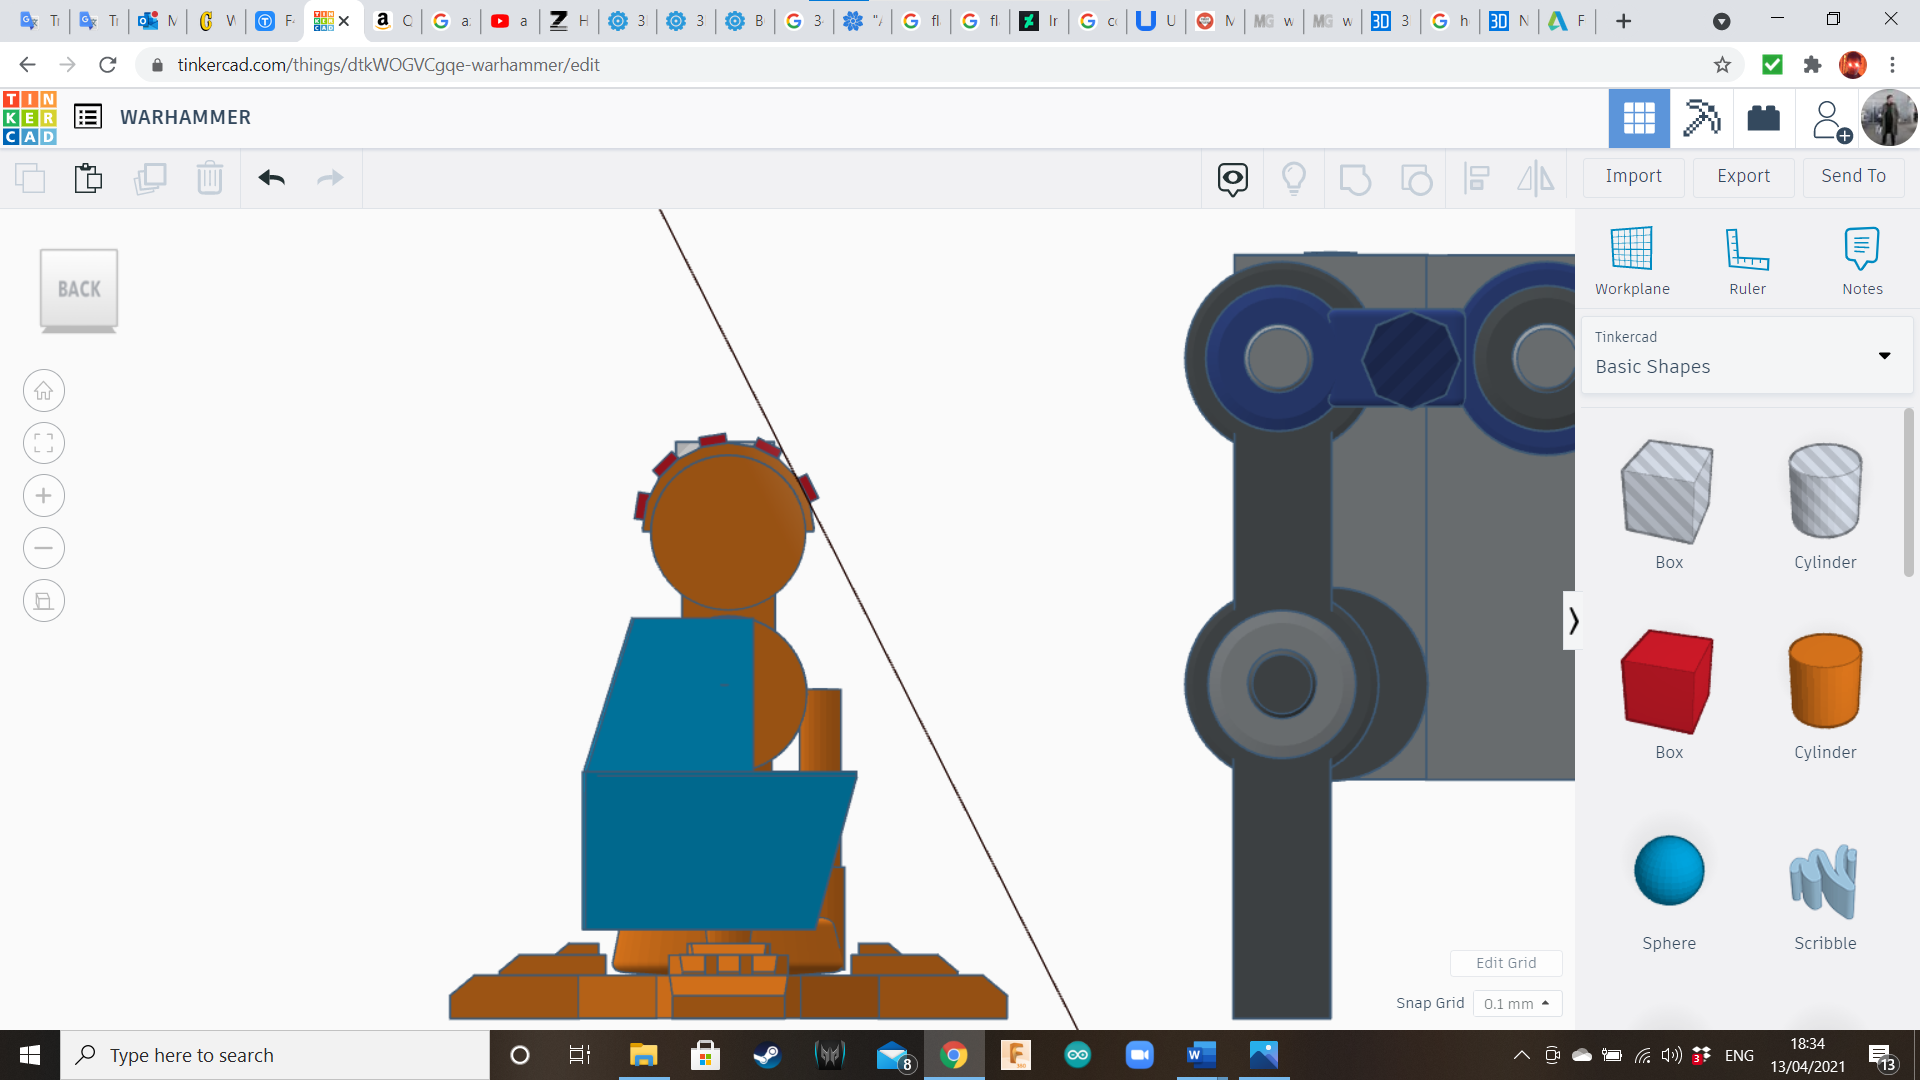Click Fit all in view icon
Viewport: 1920px width, 1080px height.
(44, 443)
